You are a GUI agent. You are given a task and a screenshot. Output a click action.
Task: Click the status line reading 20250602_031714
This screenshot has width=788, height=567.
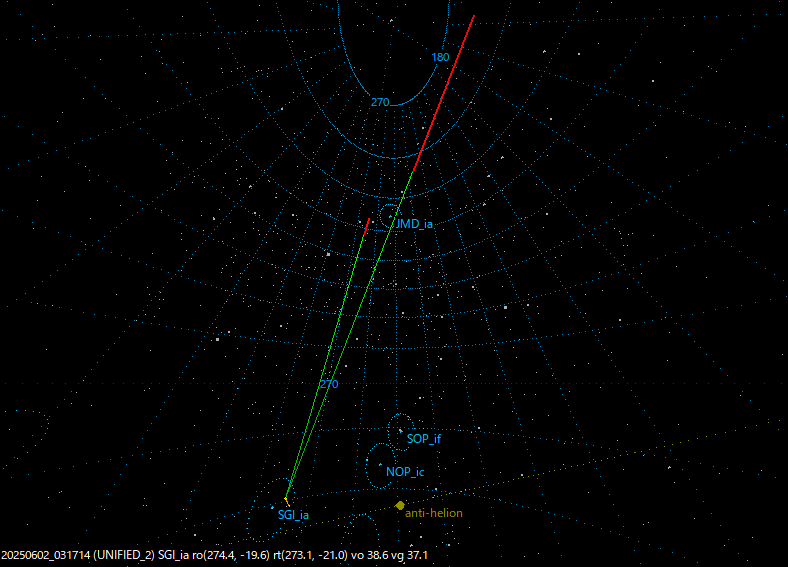click(x=215, y=555)
